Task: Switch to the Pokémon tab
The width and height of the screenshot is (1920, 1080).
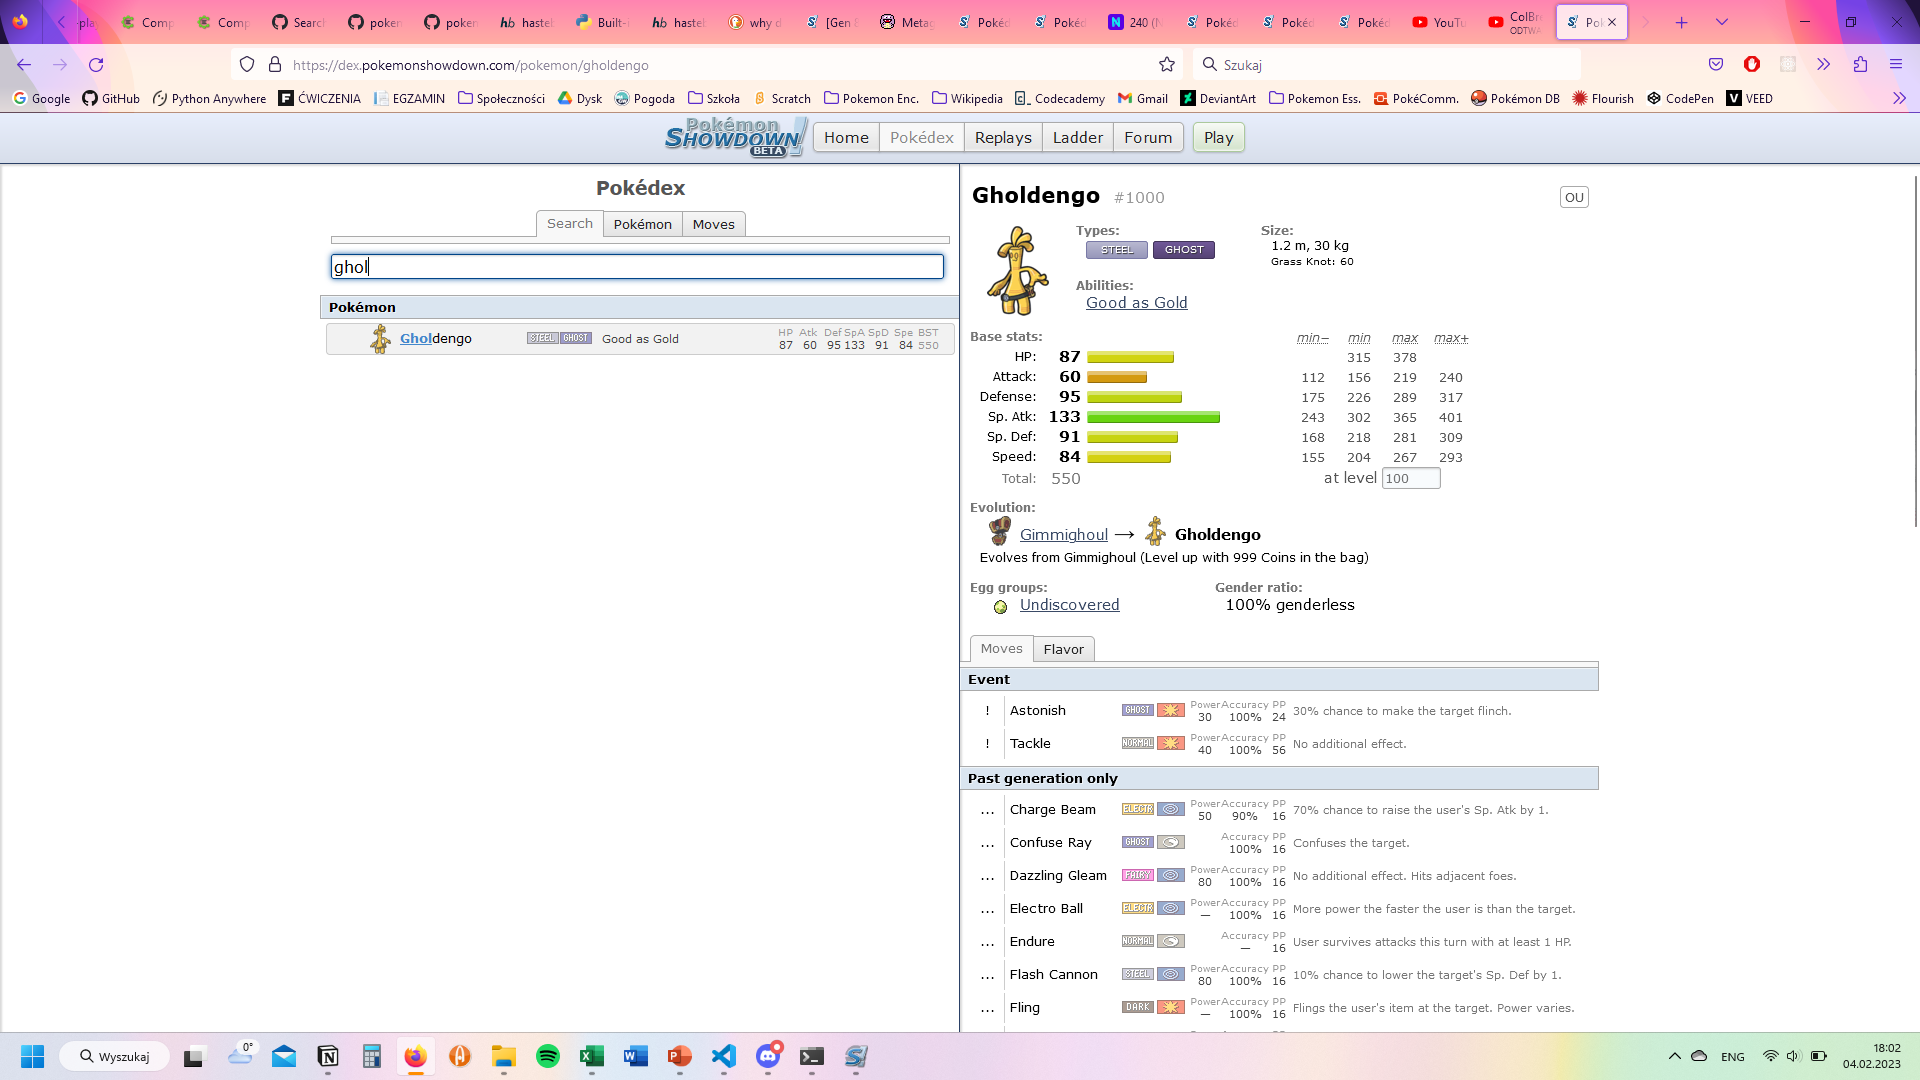Action: 642,224
